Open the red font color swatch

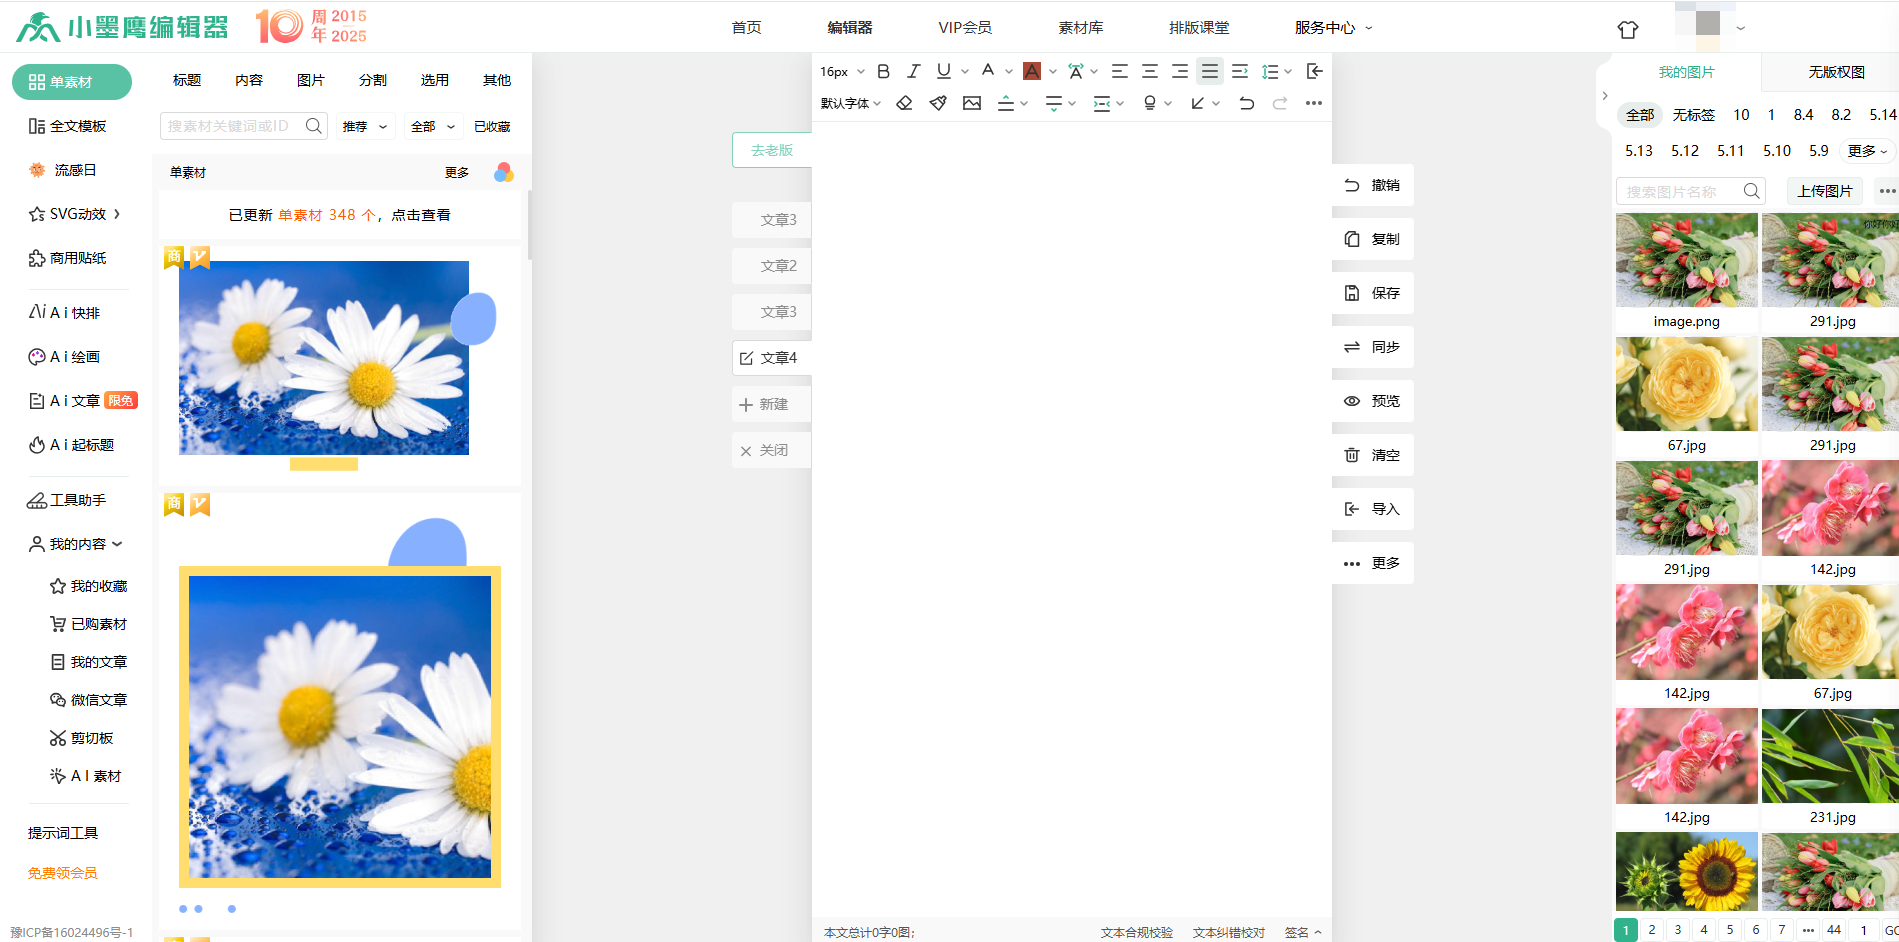click(x=1033, y=70)
